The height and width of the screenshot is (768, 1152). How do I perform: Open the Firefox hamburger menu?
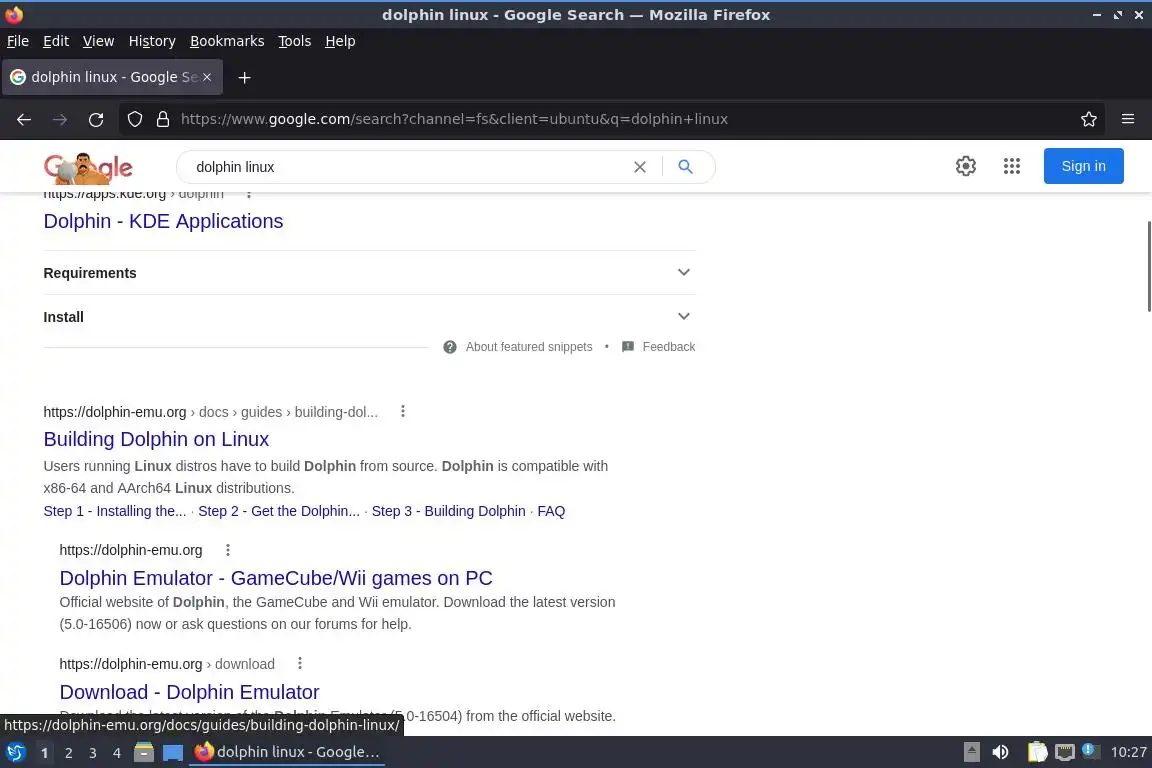click(1128, 119)
